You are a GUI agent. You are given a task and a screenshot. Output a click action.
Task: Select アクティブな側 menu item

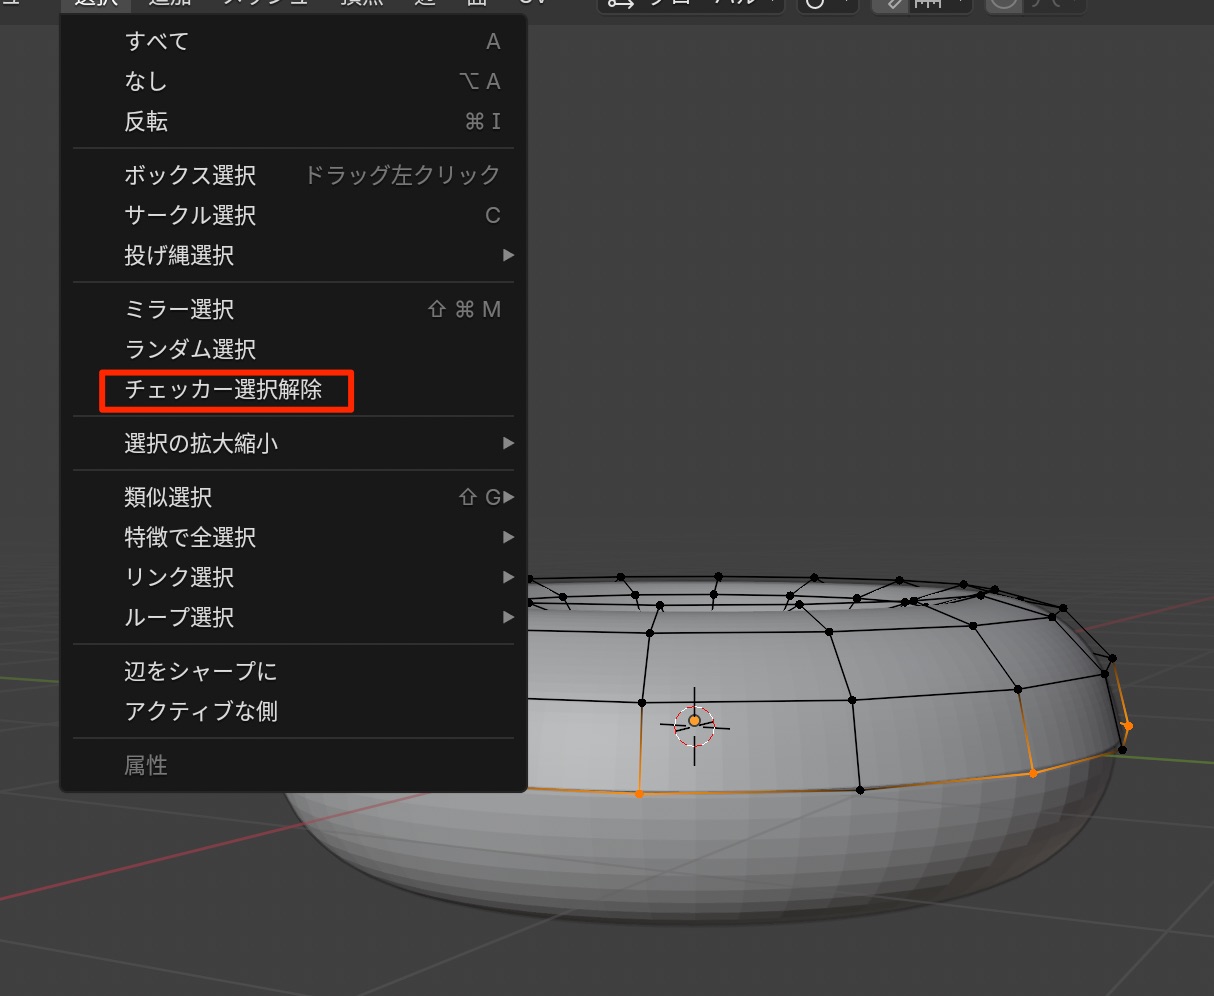point(201,711)
